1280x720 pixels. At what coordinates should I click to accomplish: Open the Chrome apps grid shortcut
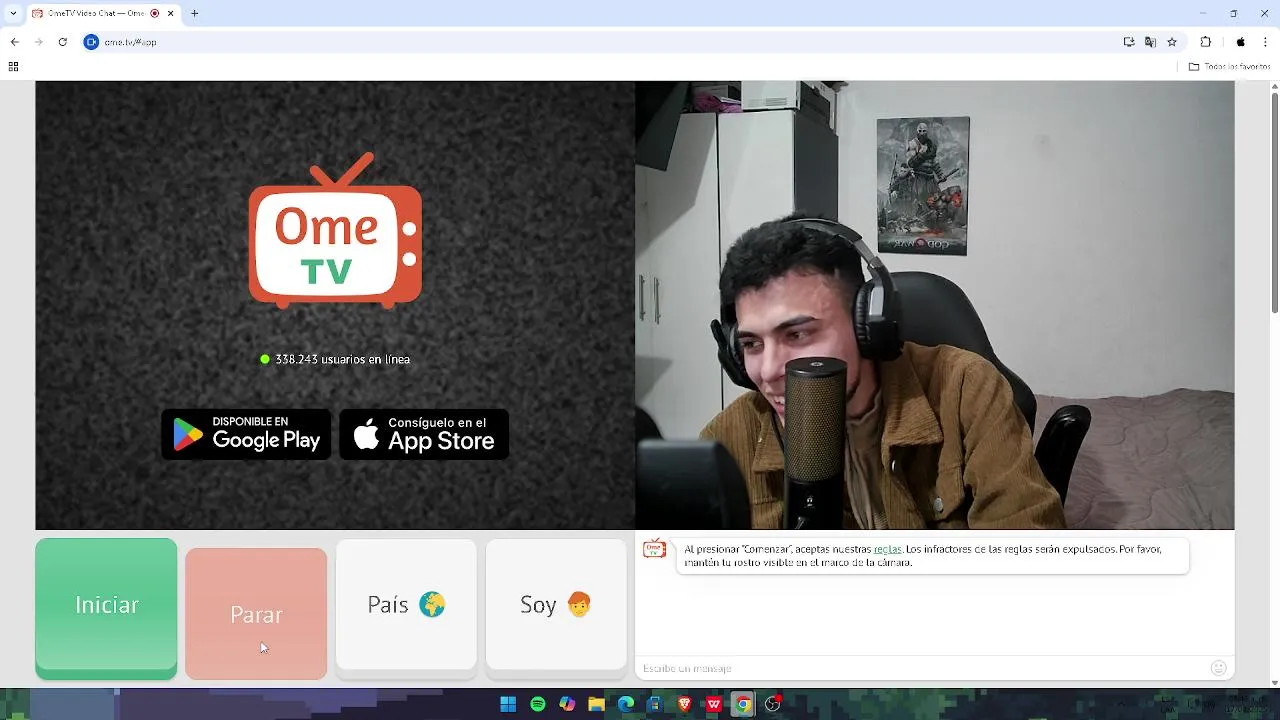point(13,67)
